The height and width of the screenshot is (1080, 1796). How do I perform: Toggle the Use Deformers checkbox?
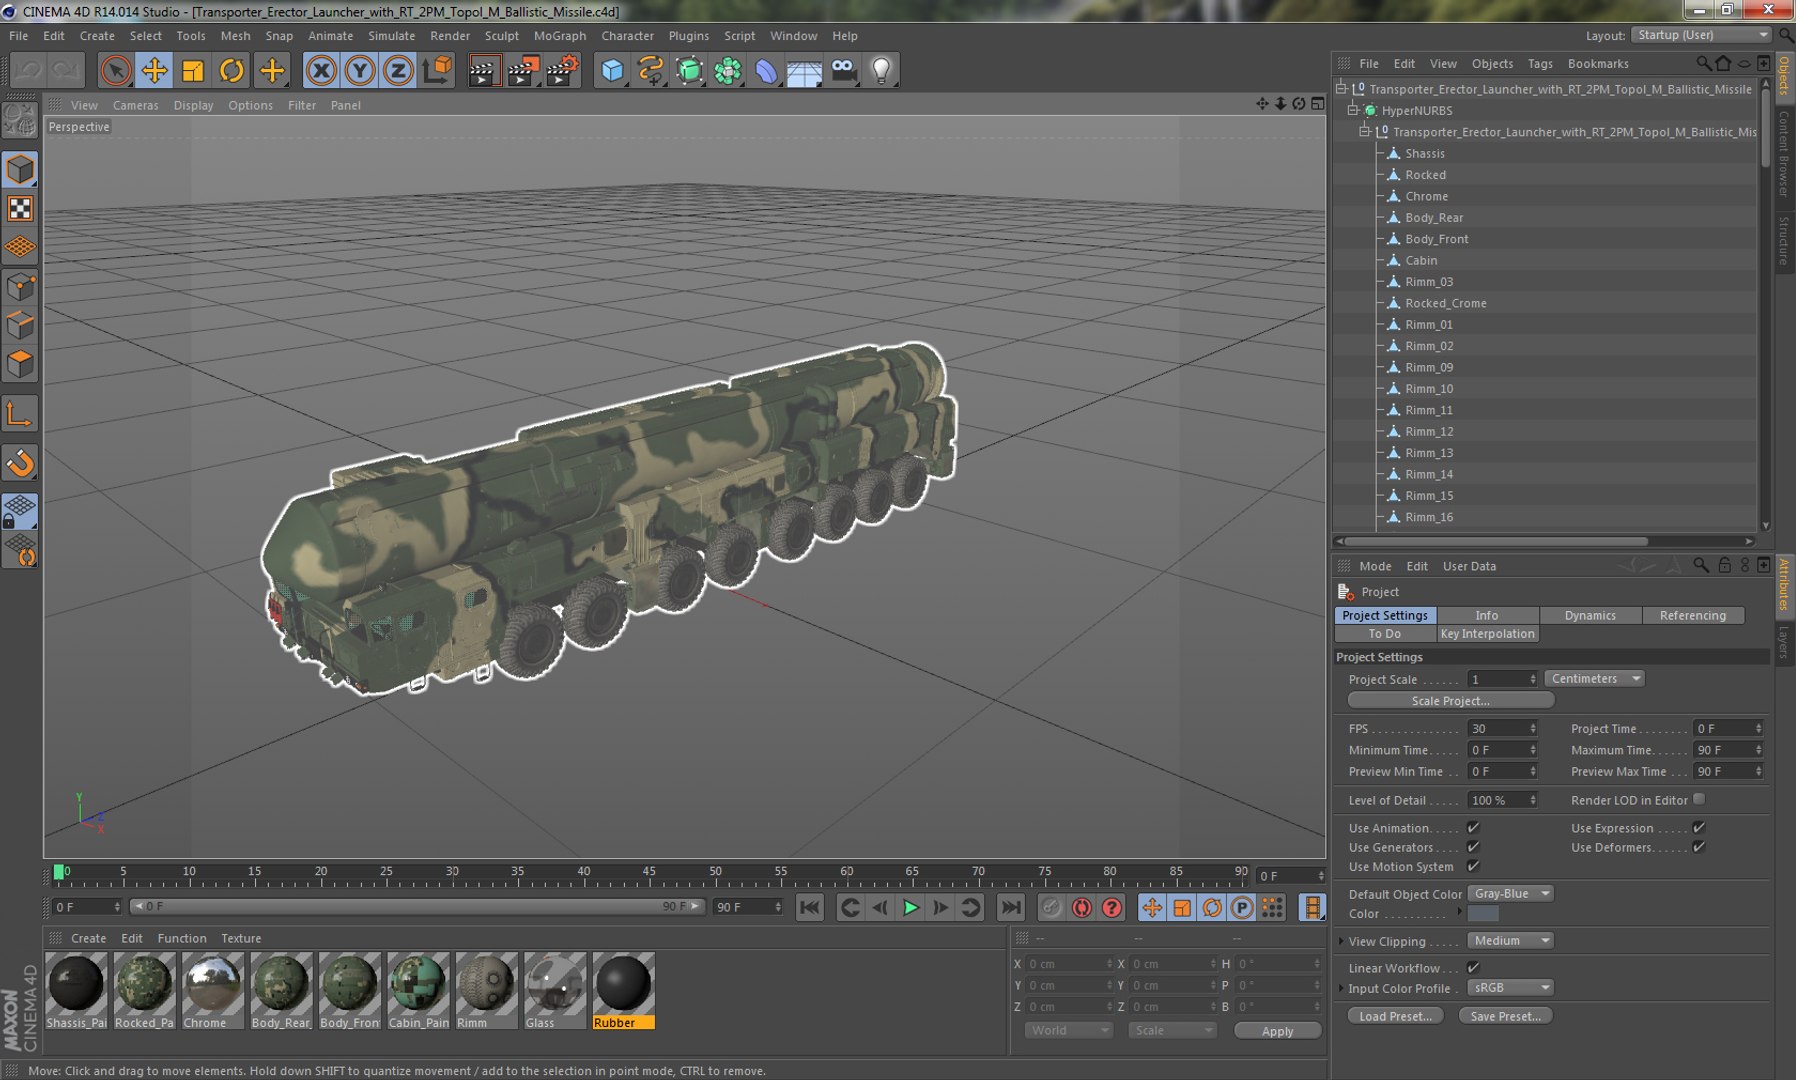[x=1698, y=847]
